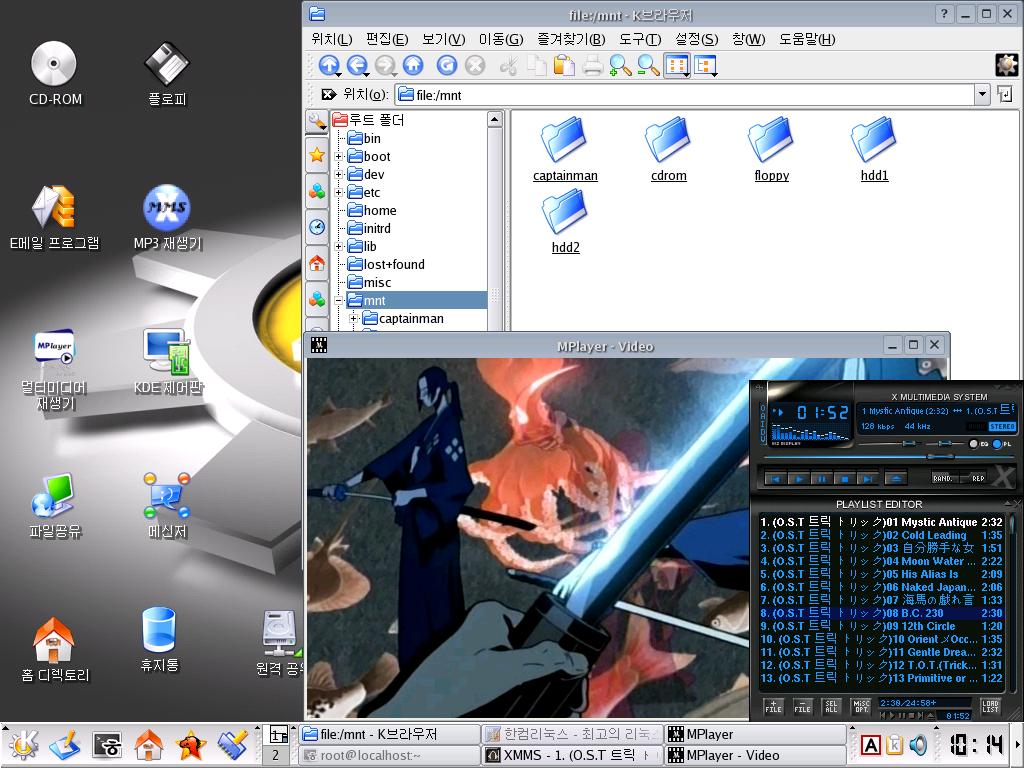The width and height of the screenshot is (1024, 768).
Task: Select playlist track "08 B.C. 230"
Action: point(880,613)
